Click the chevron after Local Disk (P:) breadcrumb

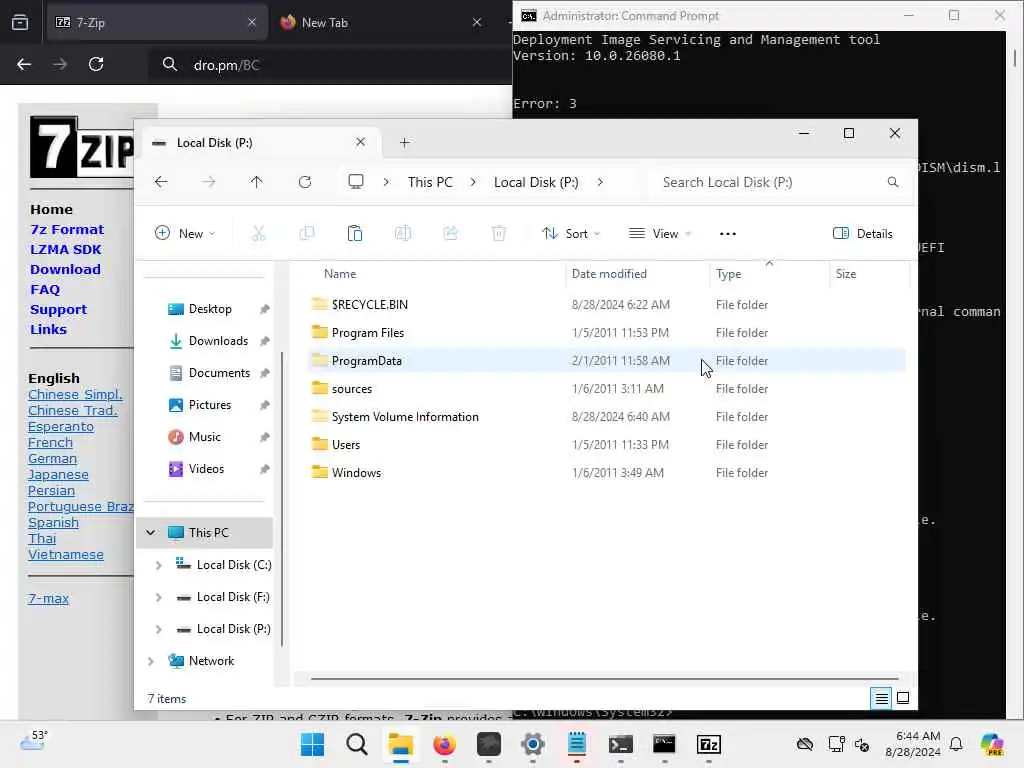pos(600,182)
